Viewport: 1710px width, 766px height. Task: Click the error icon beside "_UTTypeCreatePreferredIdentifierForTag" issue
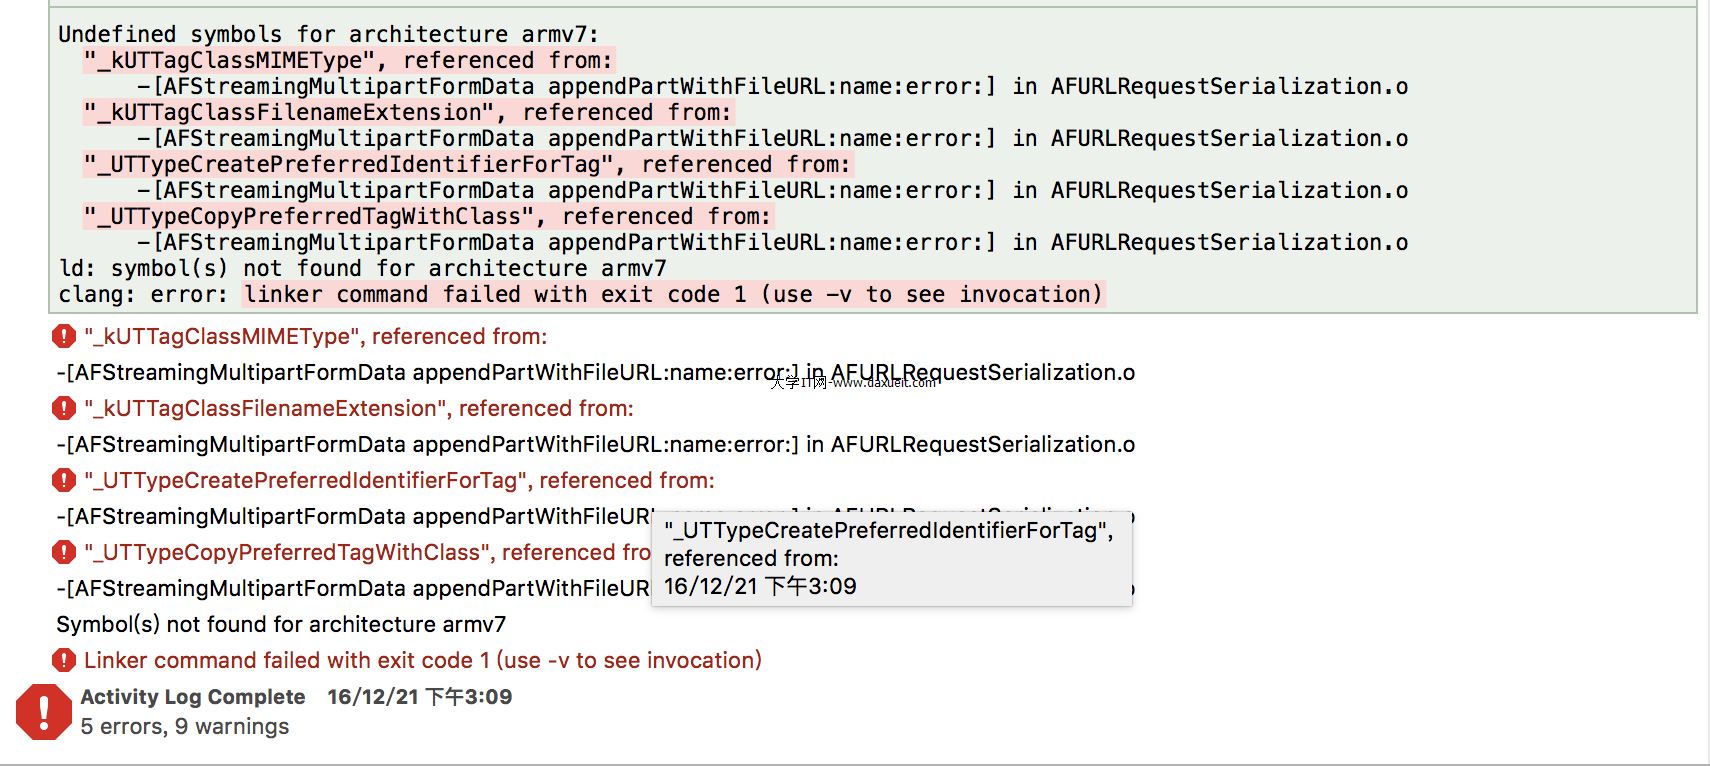(x=64, y=481)
